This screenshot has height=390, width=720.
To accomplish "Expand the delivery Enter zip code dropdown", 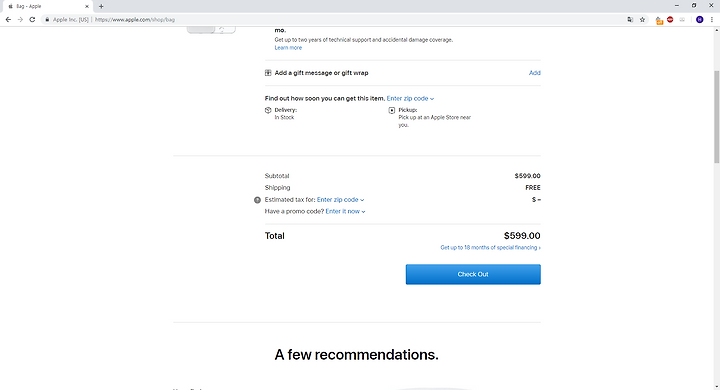I will click(410, 98).
